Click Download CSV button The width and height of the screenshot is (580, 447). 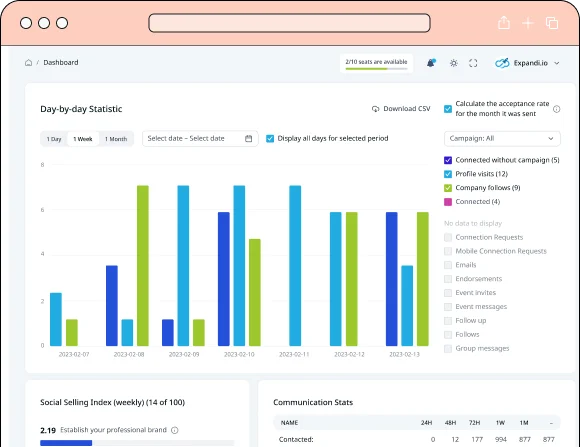[401, 109]
